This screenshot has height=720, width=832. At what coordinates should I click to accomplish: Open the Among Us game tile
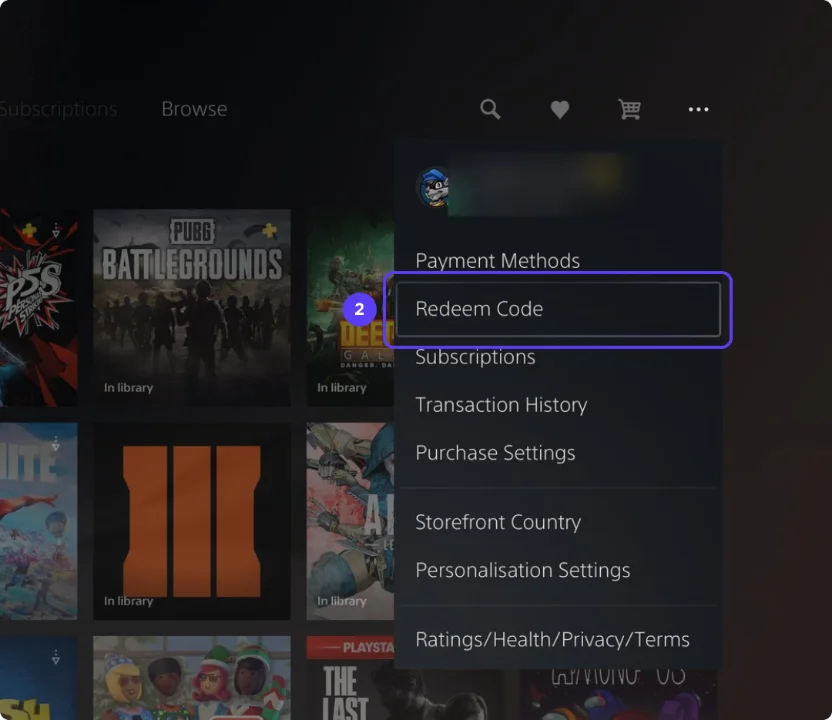point(618,695)
